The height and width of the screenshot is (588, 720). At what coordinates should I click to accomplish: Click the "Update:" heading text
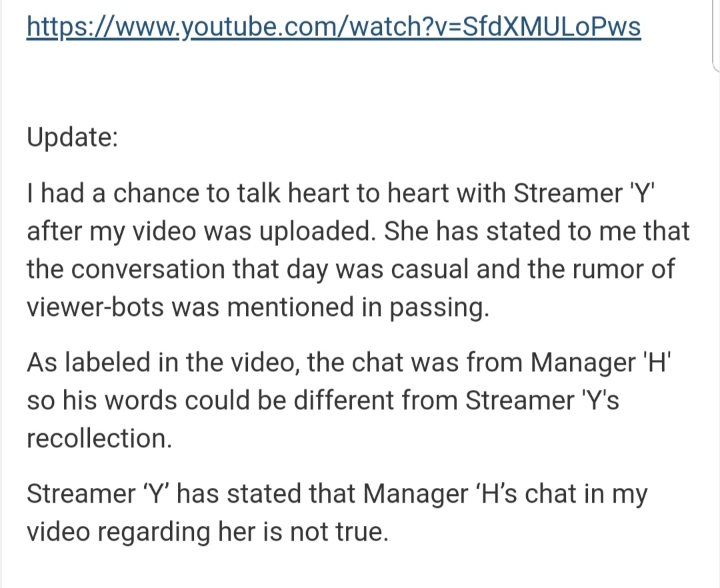[72, 137]
